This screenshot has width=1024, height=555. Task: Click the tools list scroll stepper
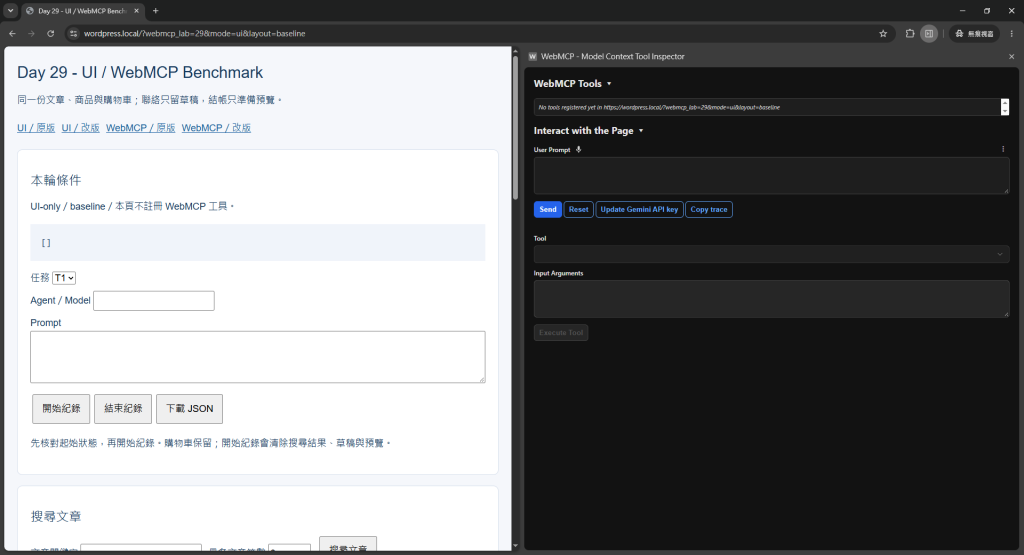[1005, 107]
